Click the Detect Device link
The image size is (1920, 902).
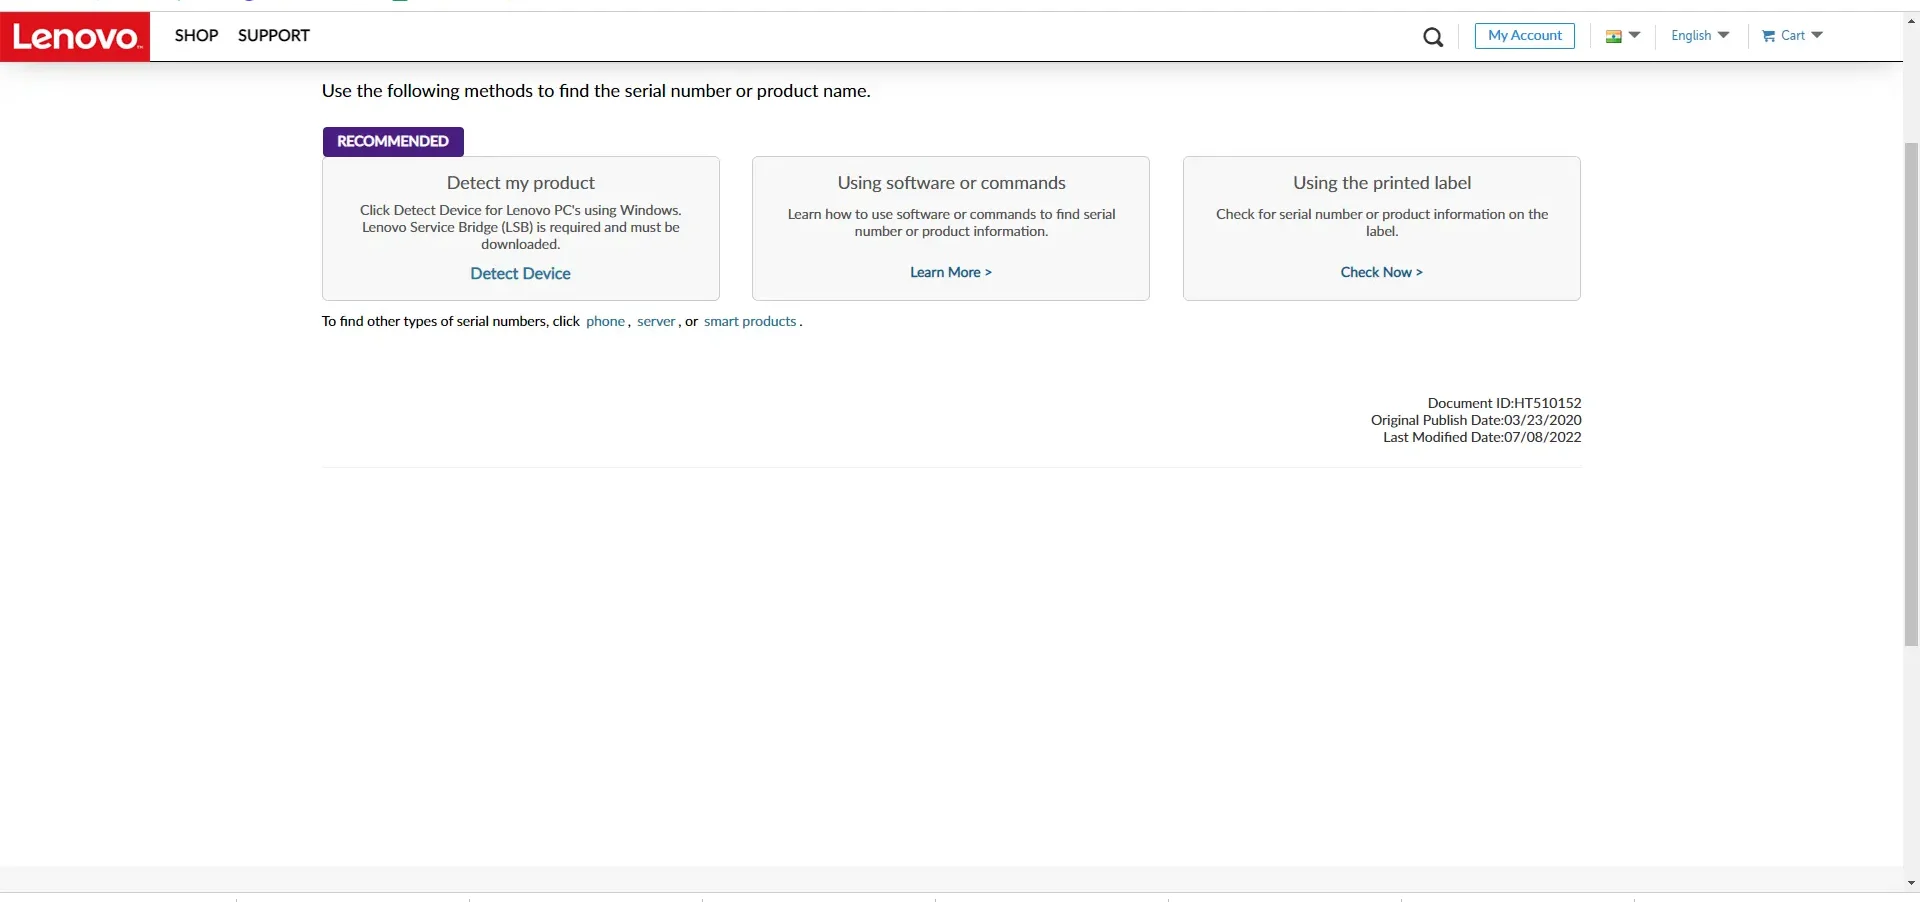(520, 273)
